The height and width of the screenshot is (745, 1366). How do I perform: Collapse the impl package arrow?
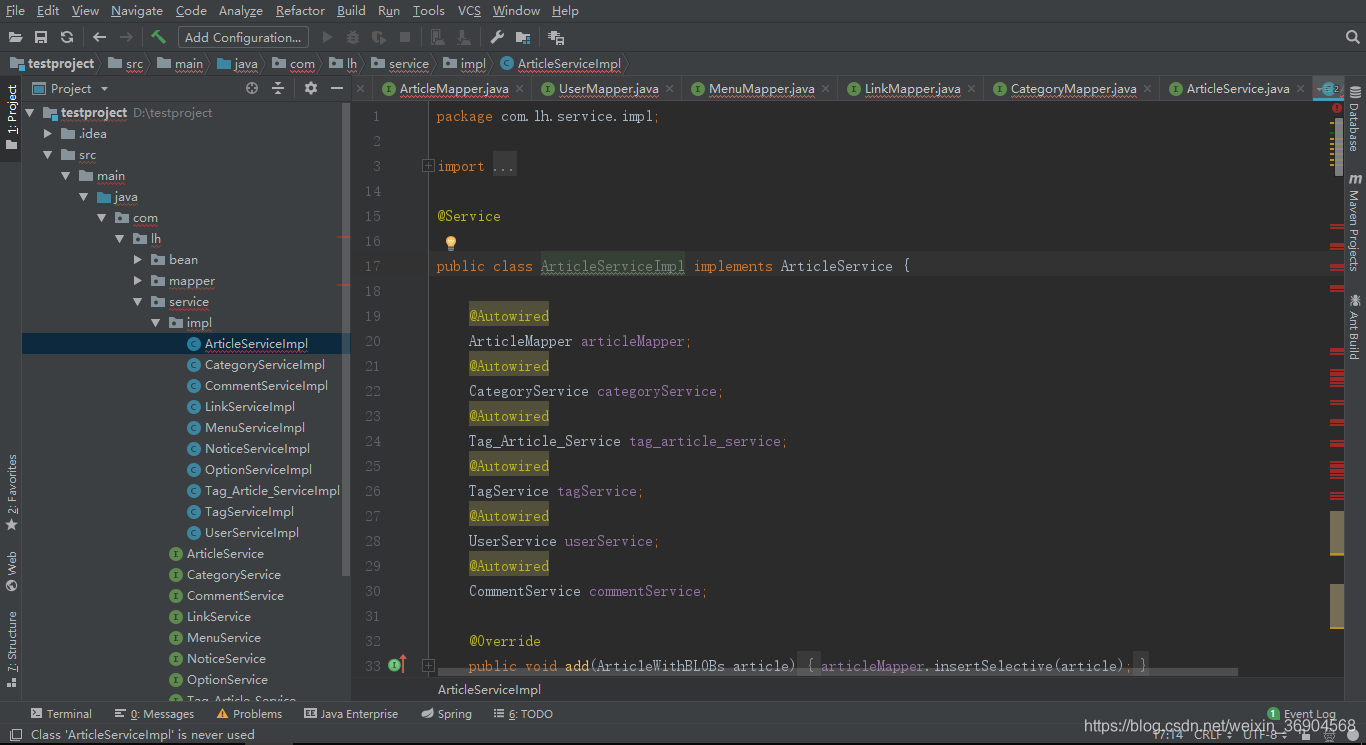156,323
